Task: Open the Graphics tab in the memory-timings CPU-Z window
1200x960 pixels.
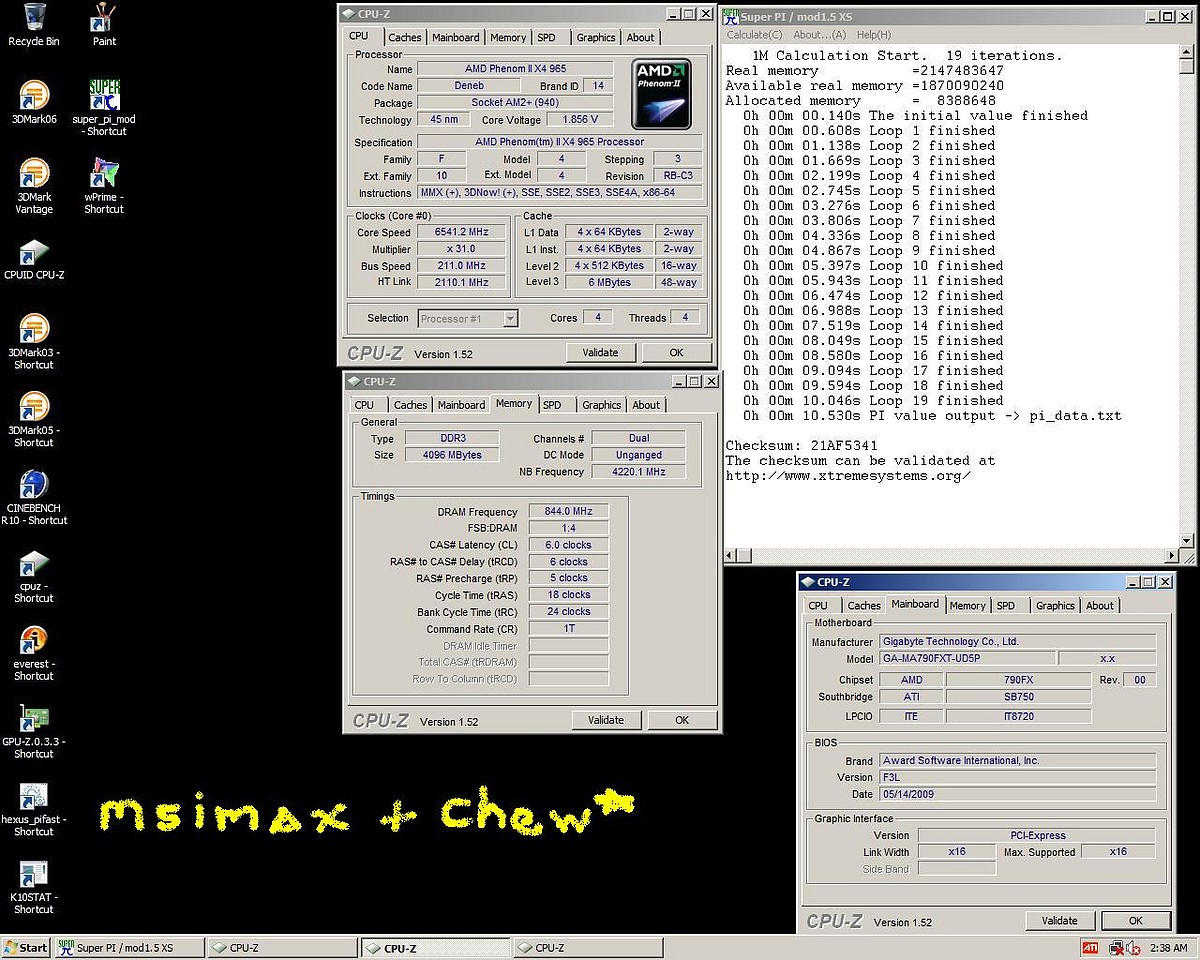Action: [x=602, y=405]
